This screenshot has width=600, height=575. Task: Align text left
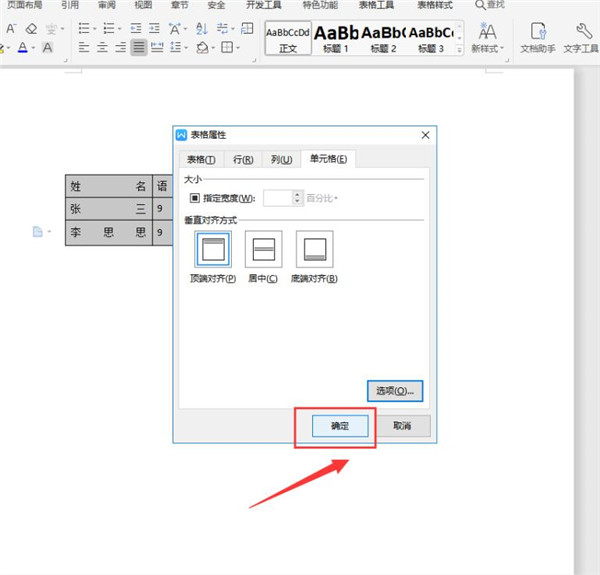pyautogui.click(x=84, y=47)
